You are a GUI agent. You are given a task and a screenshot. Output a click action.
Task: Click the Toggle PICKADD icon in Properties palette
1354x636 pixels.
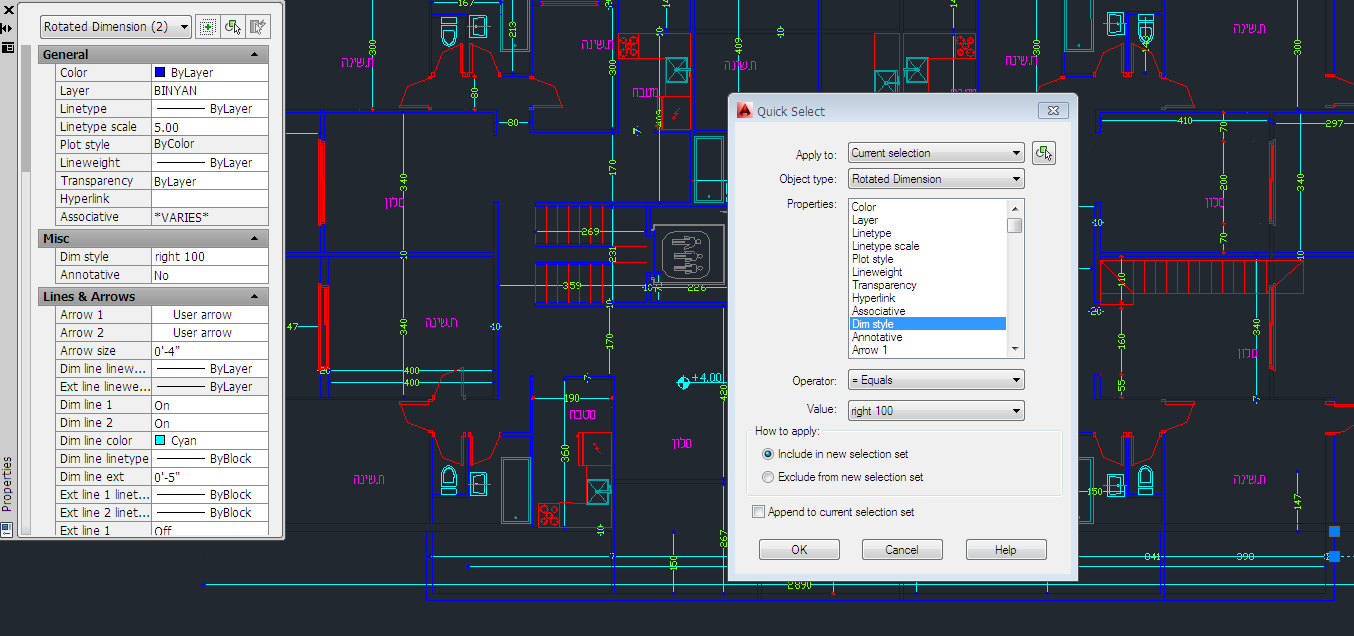point(207,27)
